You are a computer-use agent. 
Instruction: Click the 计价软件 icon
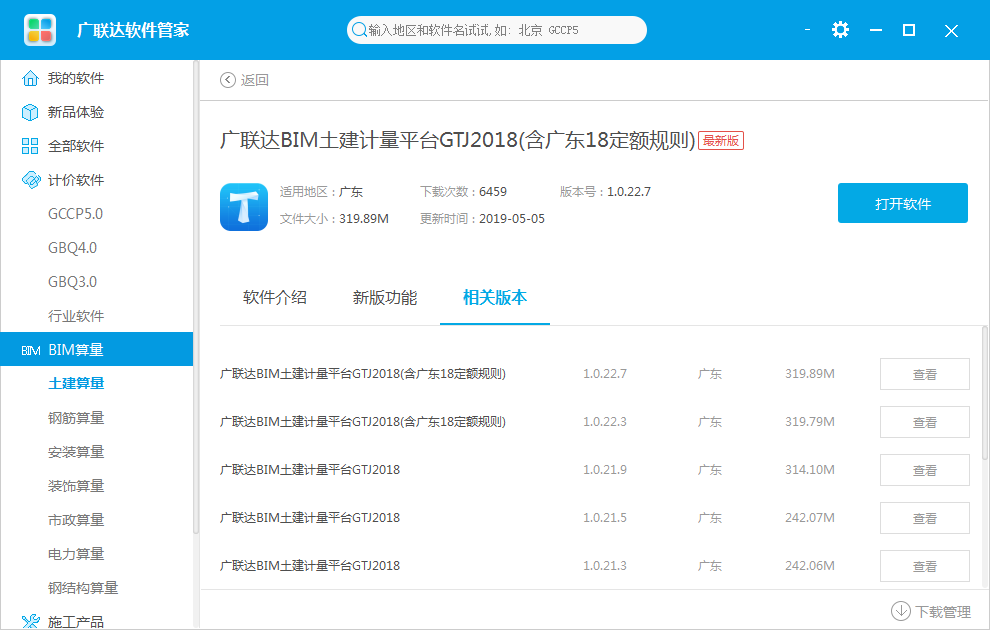pyautogui.click(x=30, y=180)
